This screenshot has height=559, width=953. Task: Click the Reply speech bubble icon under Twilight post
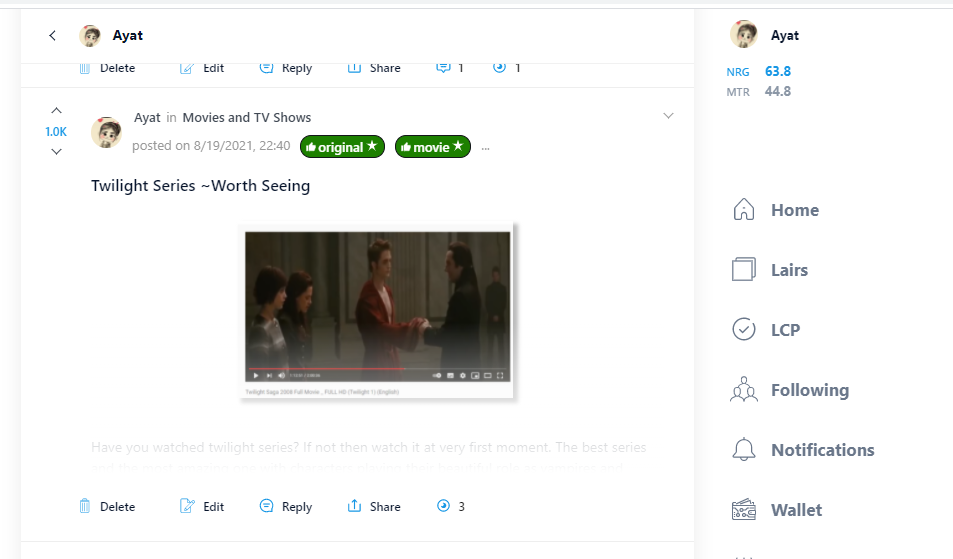[266, 506]
